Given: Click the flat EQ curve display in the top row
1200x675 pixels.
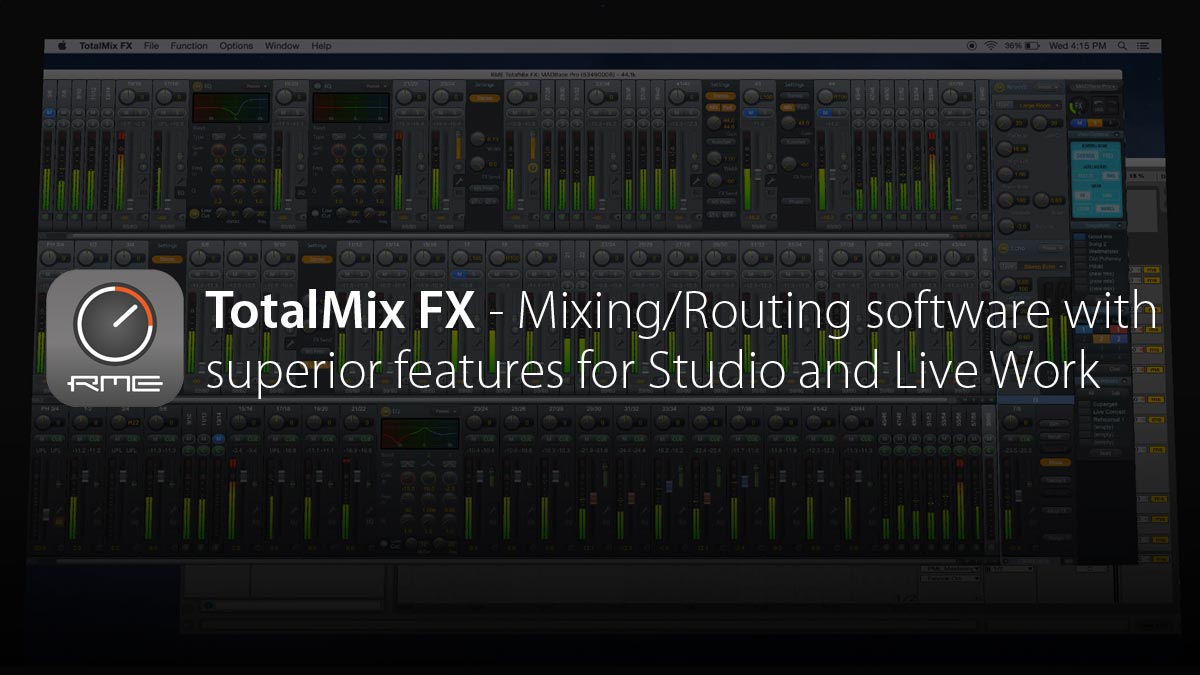Looking at the screenshot, I should 350,108.
